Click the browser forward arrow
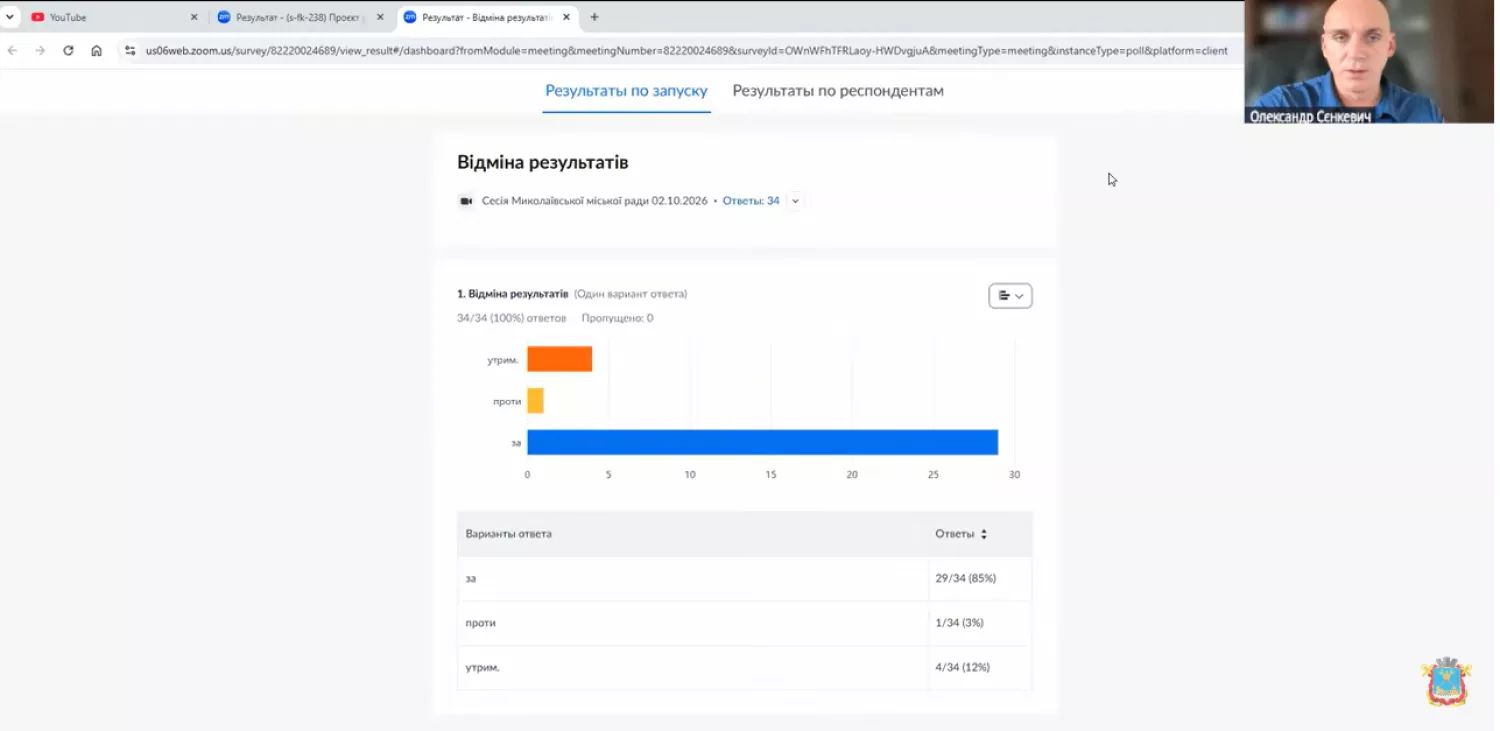Screen dimensions: 1500x731 40,50
